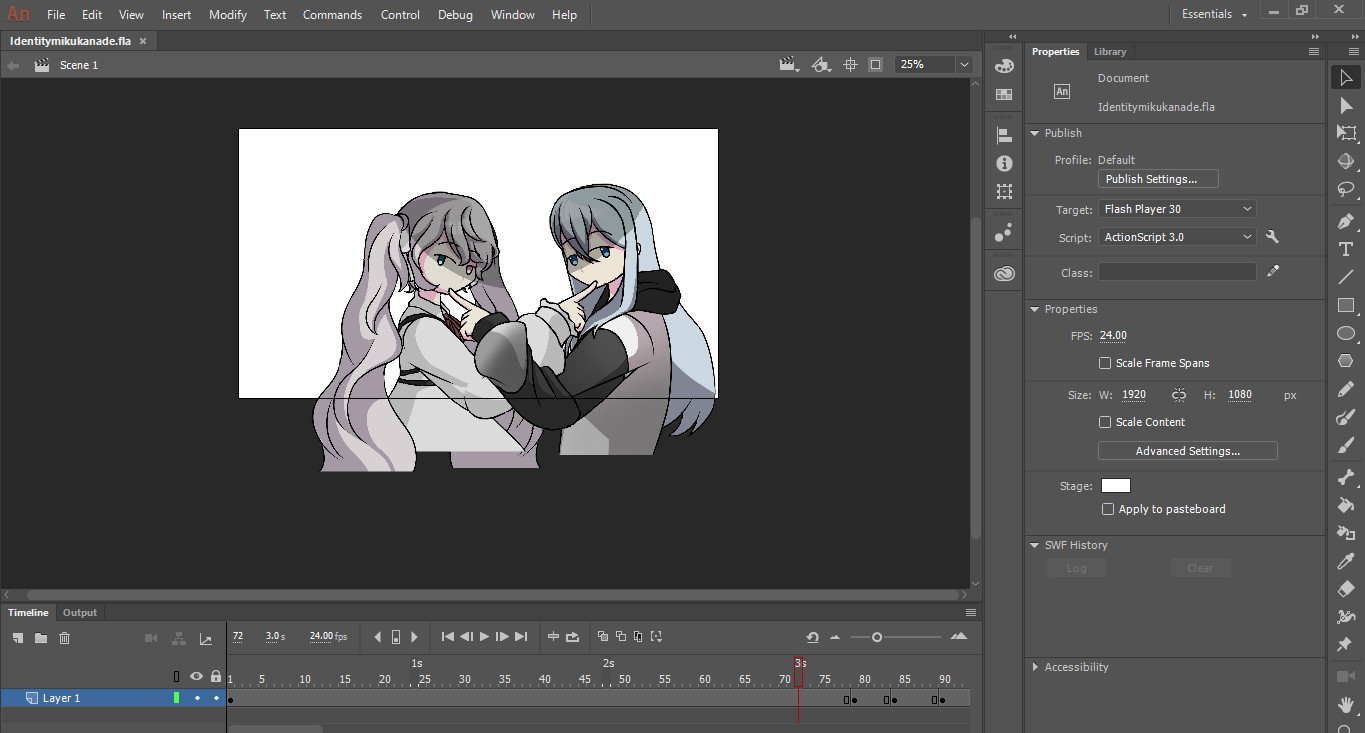The image size is (1365, 733).
Task: Open the ActionScript 3.0 script dropdown
Action: [x=1177, y=237]
